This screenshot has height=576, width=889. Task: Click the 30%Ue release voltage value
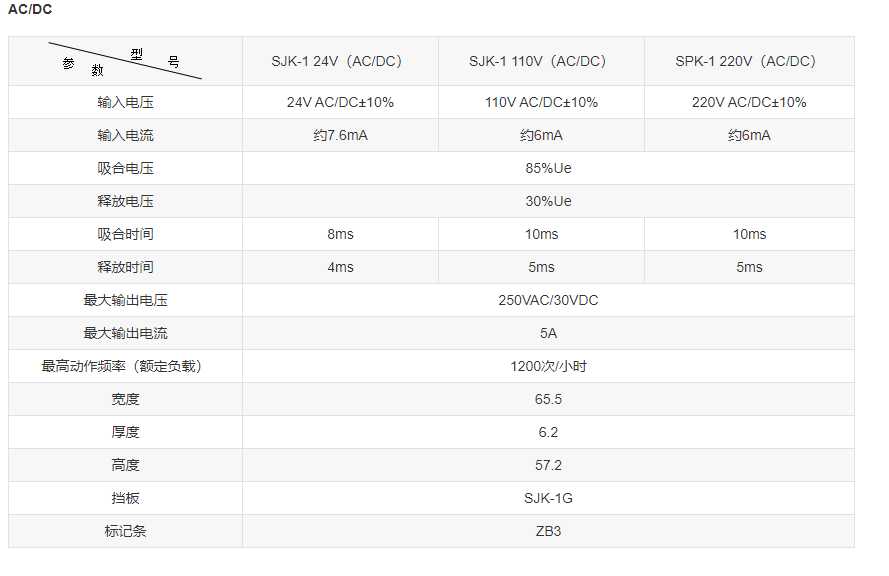point(548,201)
